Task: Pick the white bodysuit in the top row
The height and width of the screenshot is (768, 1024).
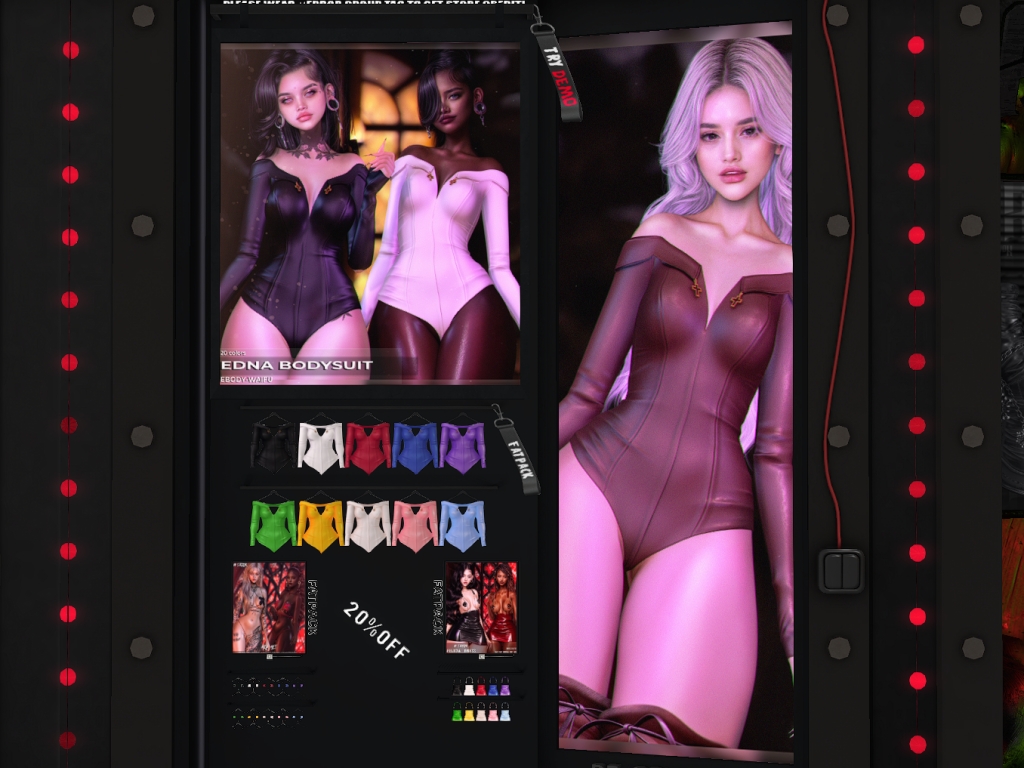Action: [x=319, y=446]
